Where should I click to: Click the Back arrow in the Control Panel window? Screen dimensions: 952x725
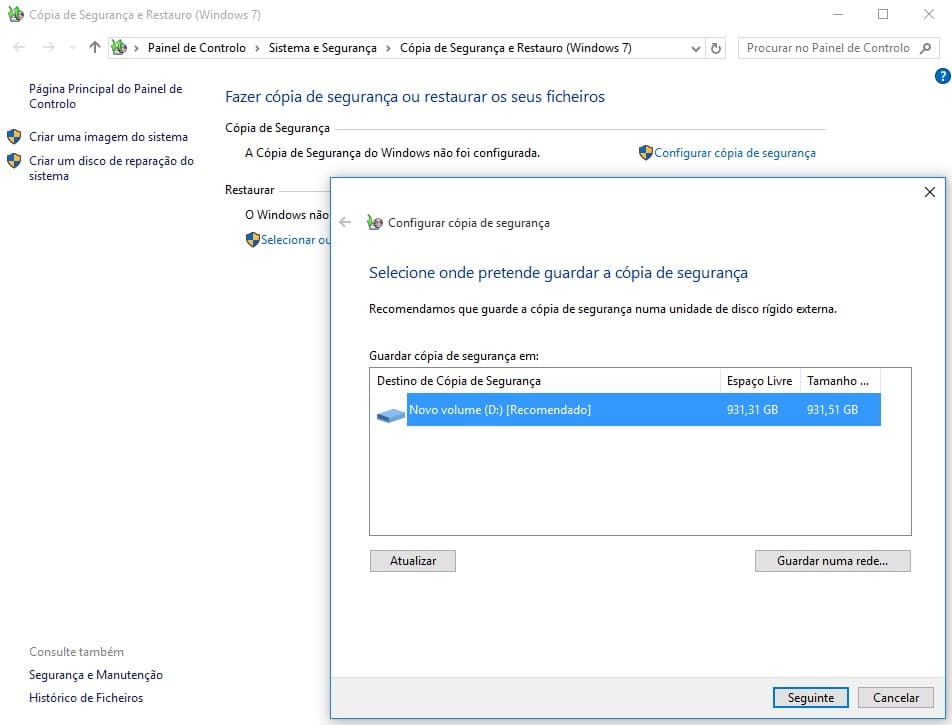(19, 47)
